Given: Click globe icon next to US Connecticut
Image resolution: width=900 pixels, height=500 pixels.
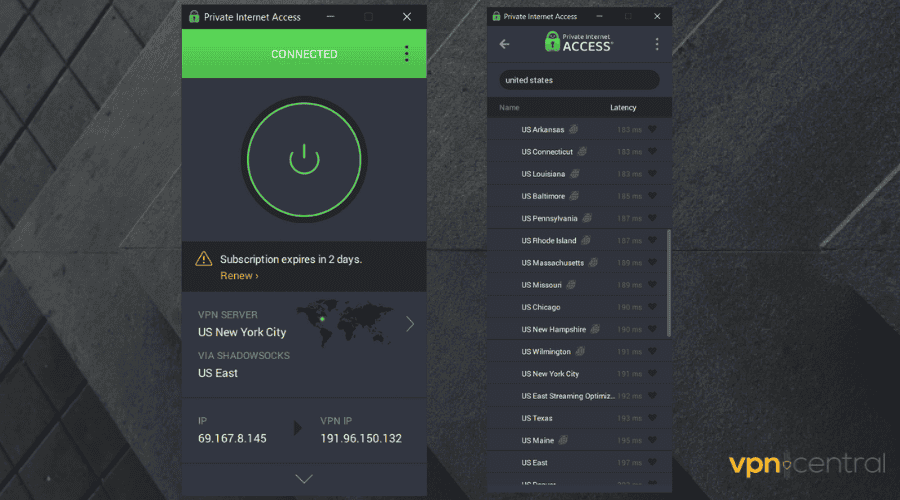Looking at the screenshot, I should [x=582, y=152].
